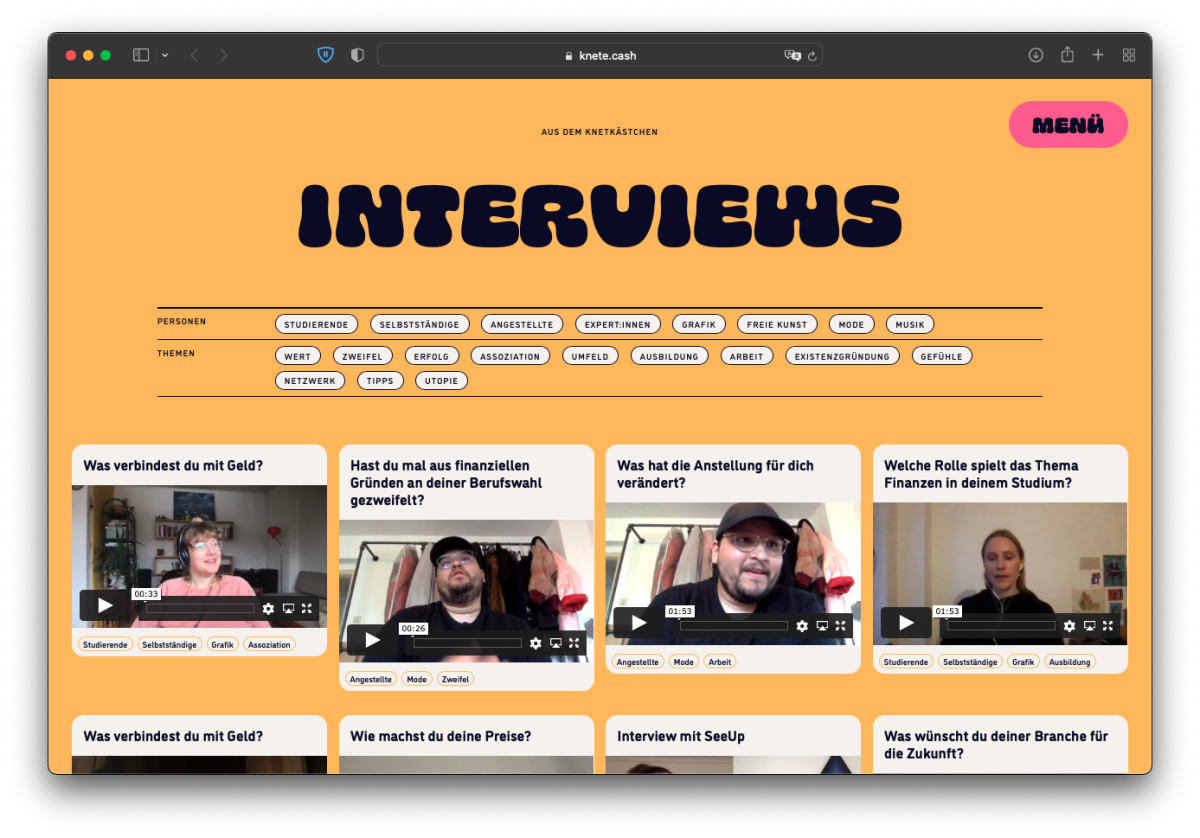
Task: Open the 'Interview mit SeeUp' card
Action: [x=681, y=736]
